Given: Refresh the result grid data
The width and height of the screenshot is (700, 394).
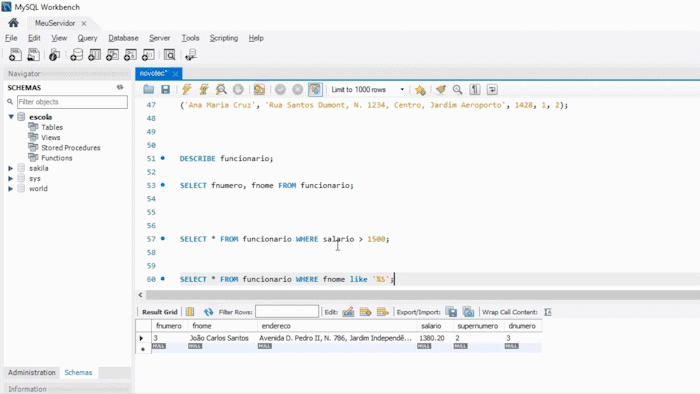Looking at the screenshot, I should (208, 312).
